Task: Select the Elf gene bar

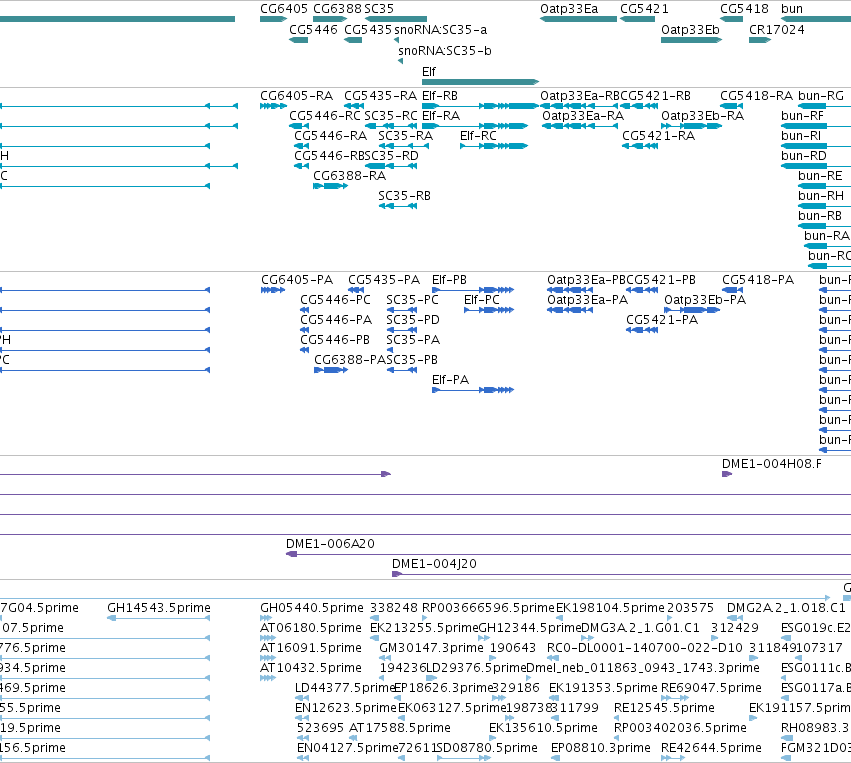Action: coord(480,82)
